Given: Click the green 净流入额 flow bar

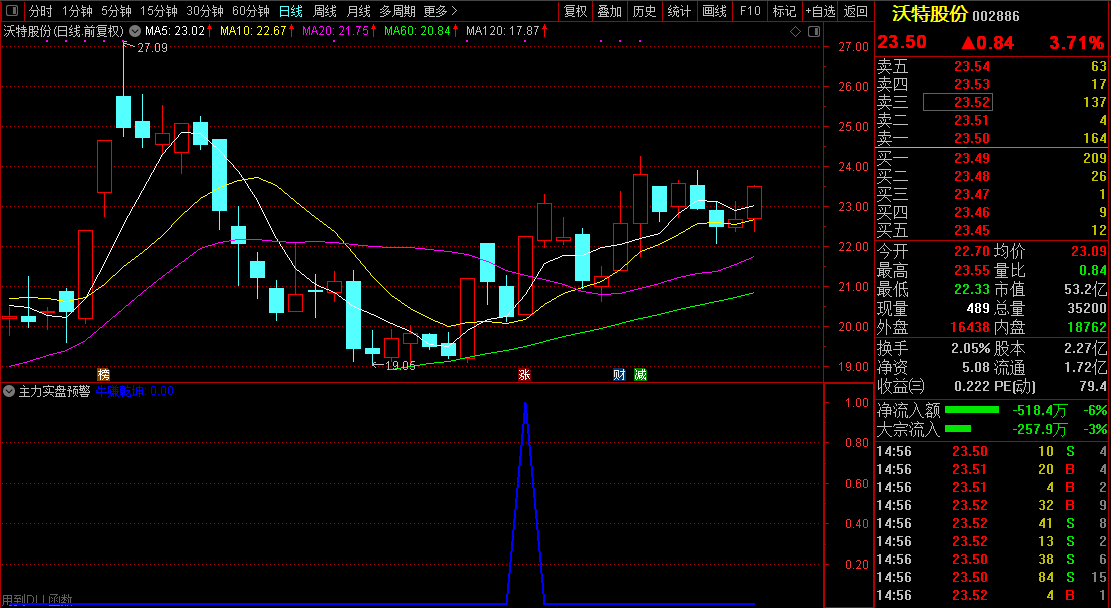Looking at the screenshot, I should point(972,410).
